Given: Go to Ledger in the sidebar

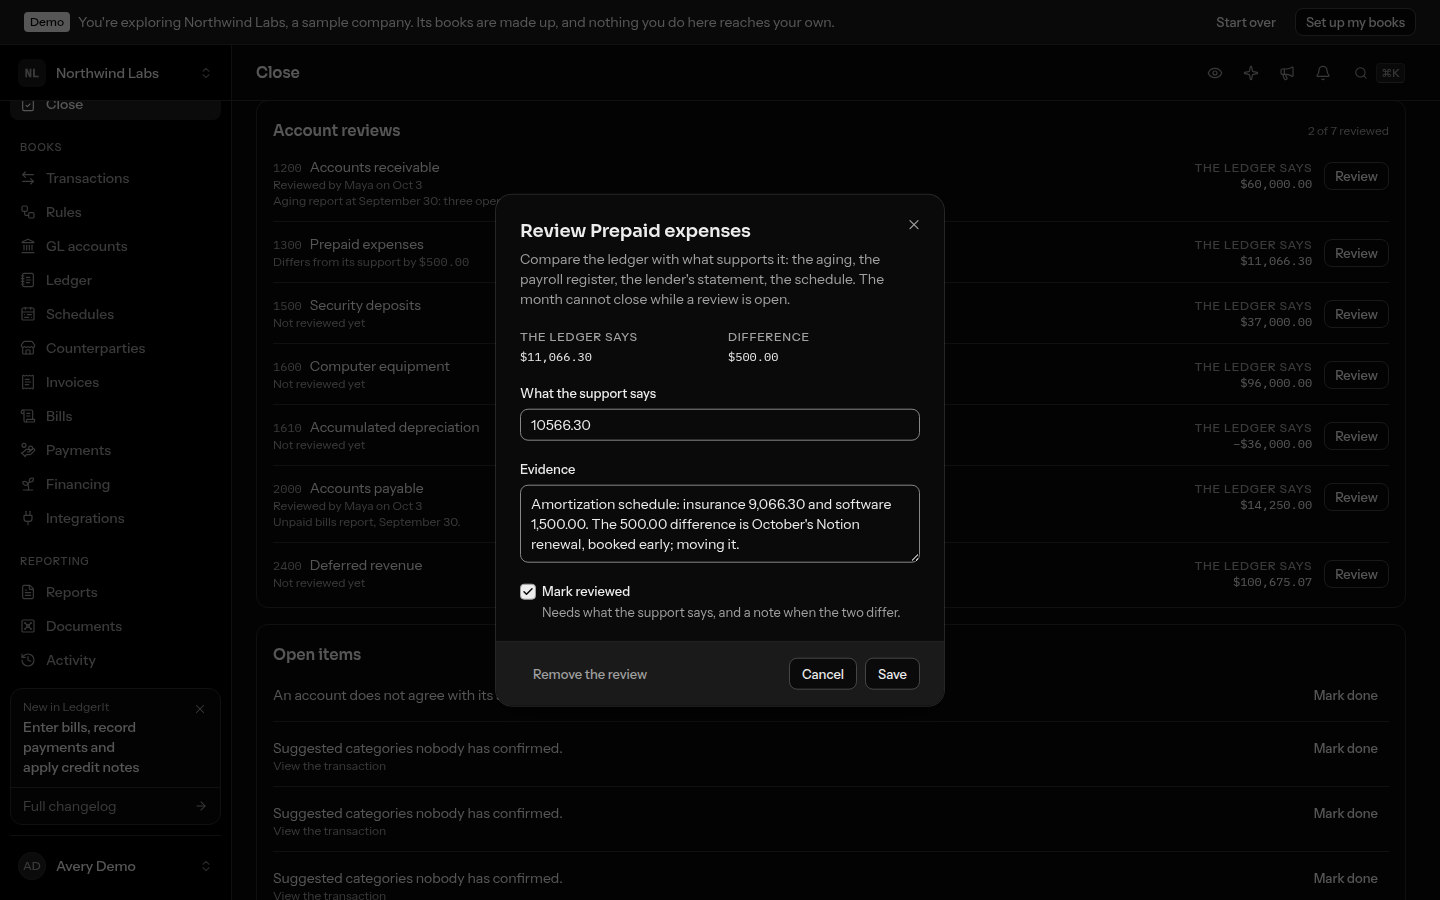Looking at the screenshot, I should [115, 280].
